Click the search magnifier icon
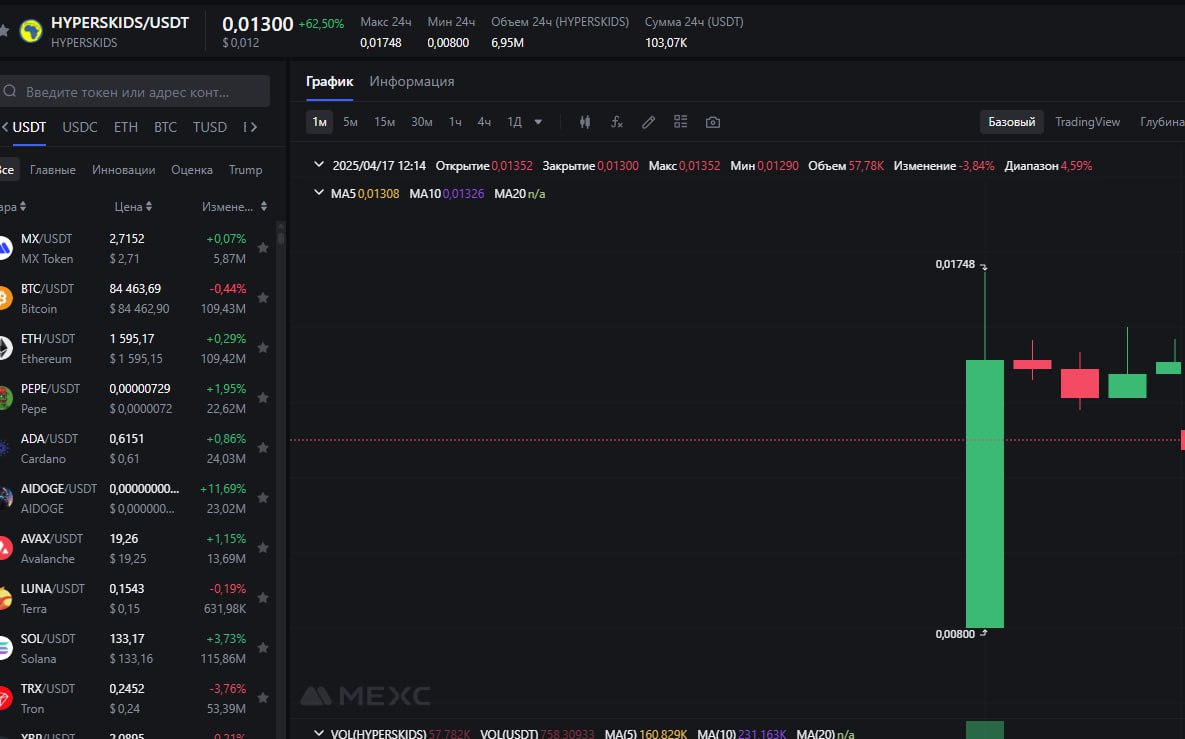 [10, 91]
